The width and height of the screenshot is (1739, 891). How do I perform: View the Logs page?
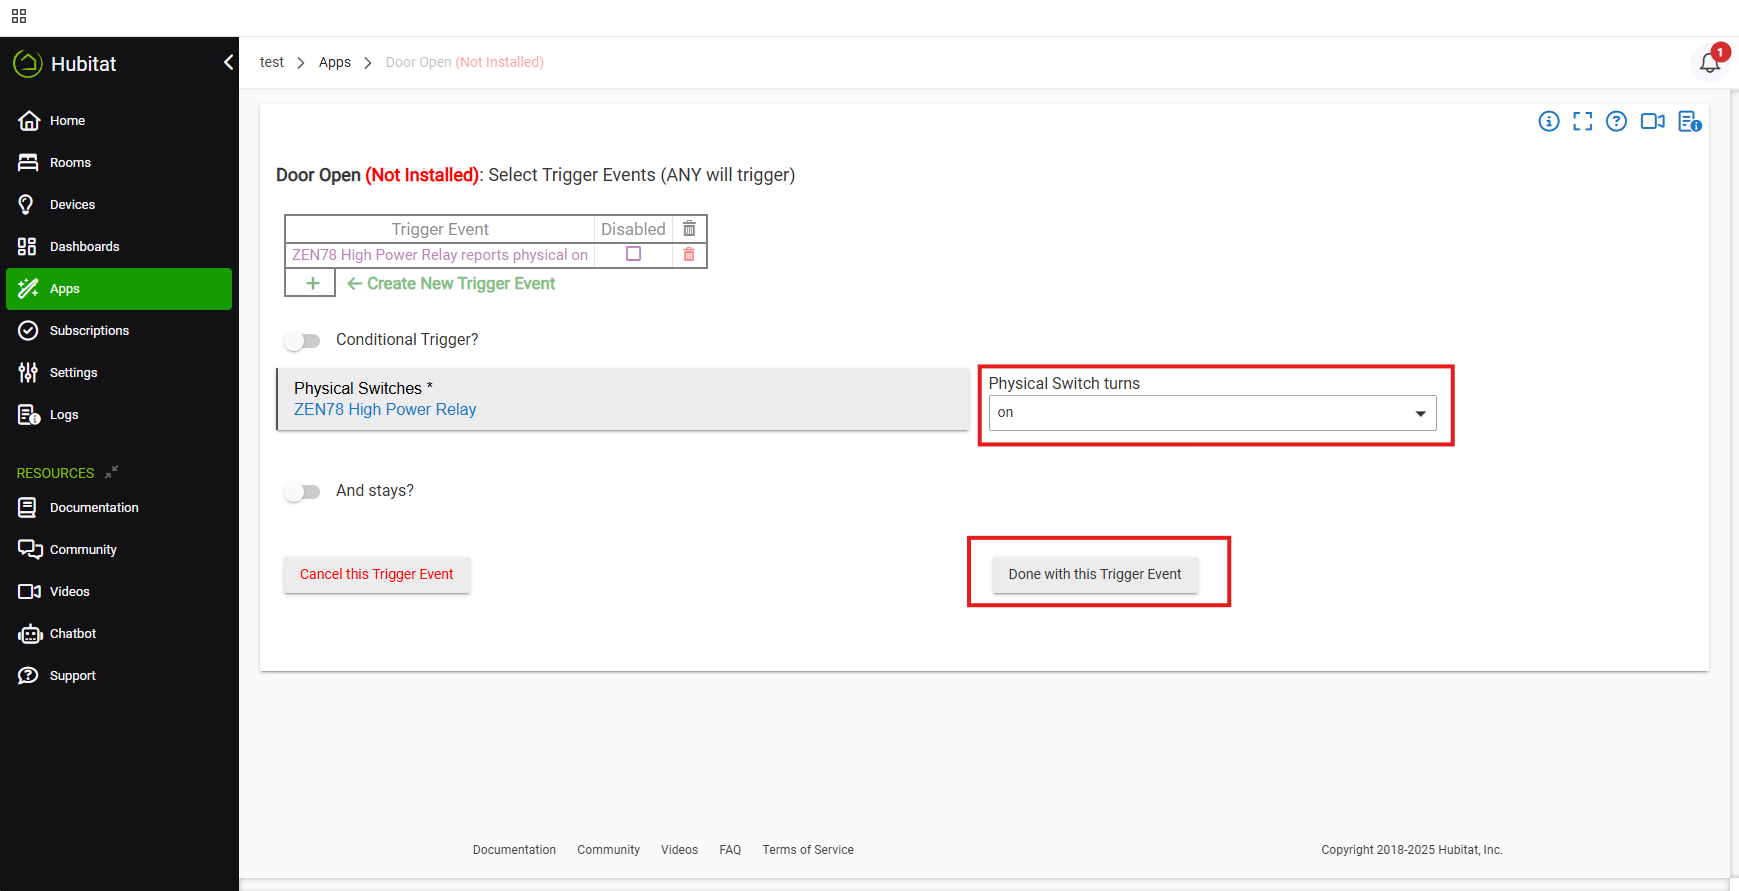click(x=119, y=415)
